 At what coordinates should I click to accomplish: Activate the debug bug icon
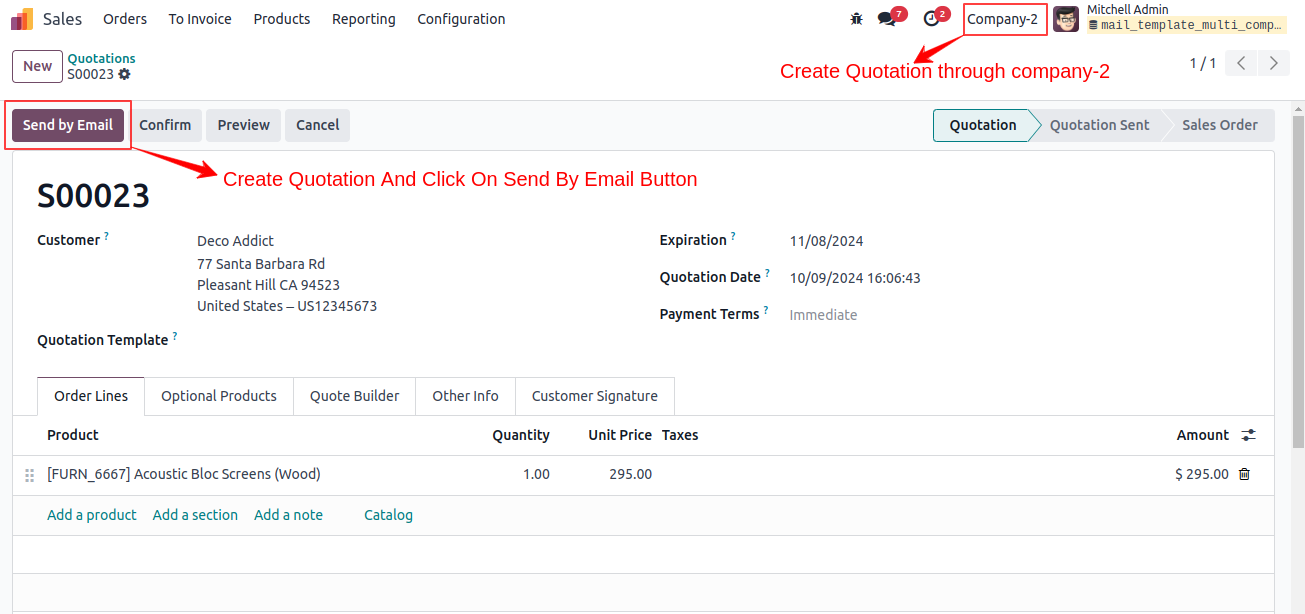click(x=856, y=18)
